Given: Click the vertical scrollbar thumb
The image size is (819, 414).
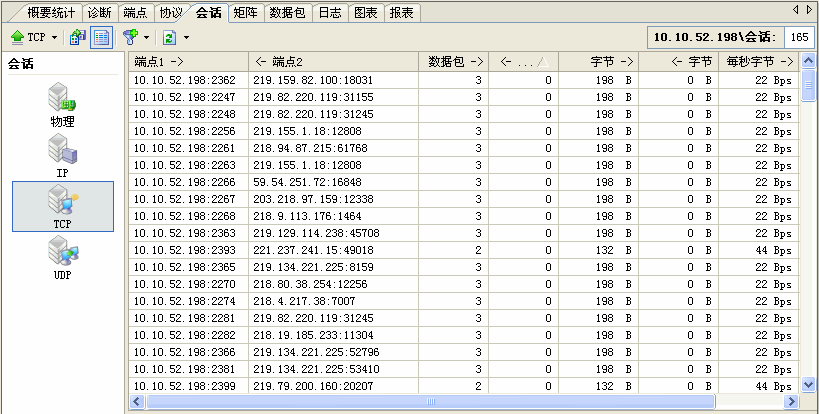Looking at the screenshot, I should [808, 86].
